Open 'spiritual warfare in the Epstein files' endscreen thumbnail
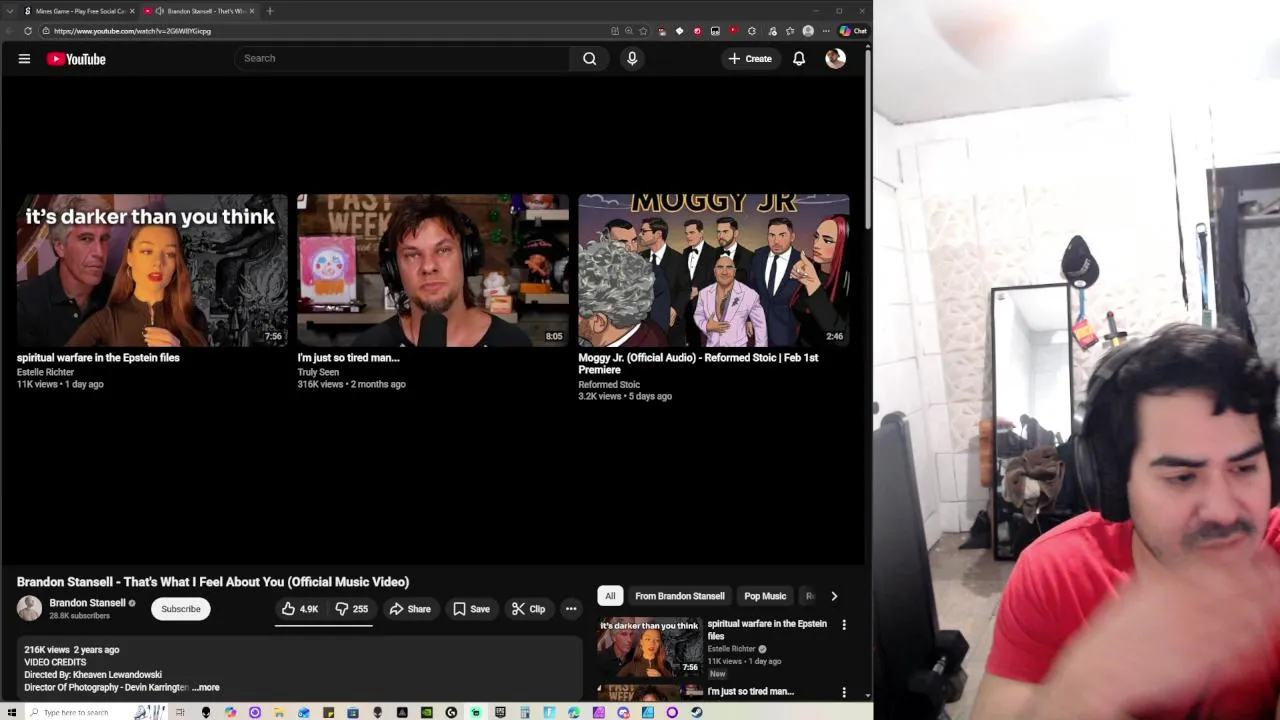 (152, 270)
